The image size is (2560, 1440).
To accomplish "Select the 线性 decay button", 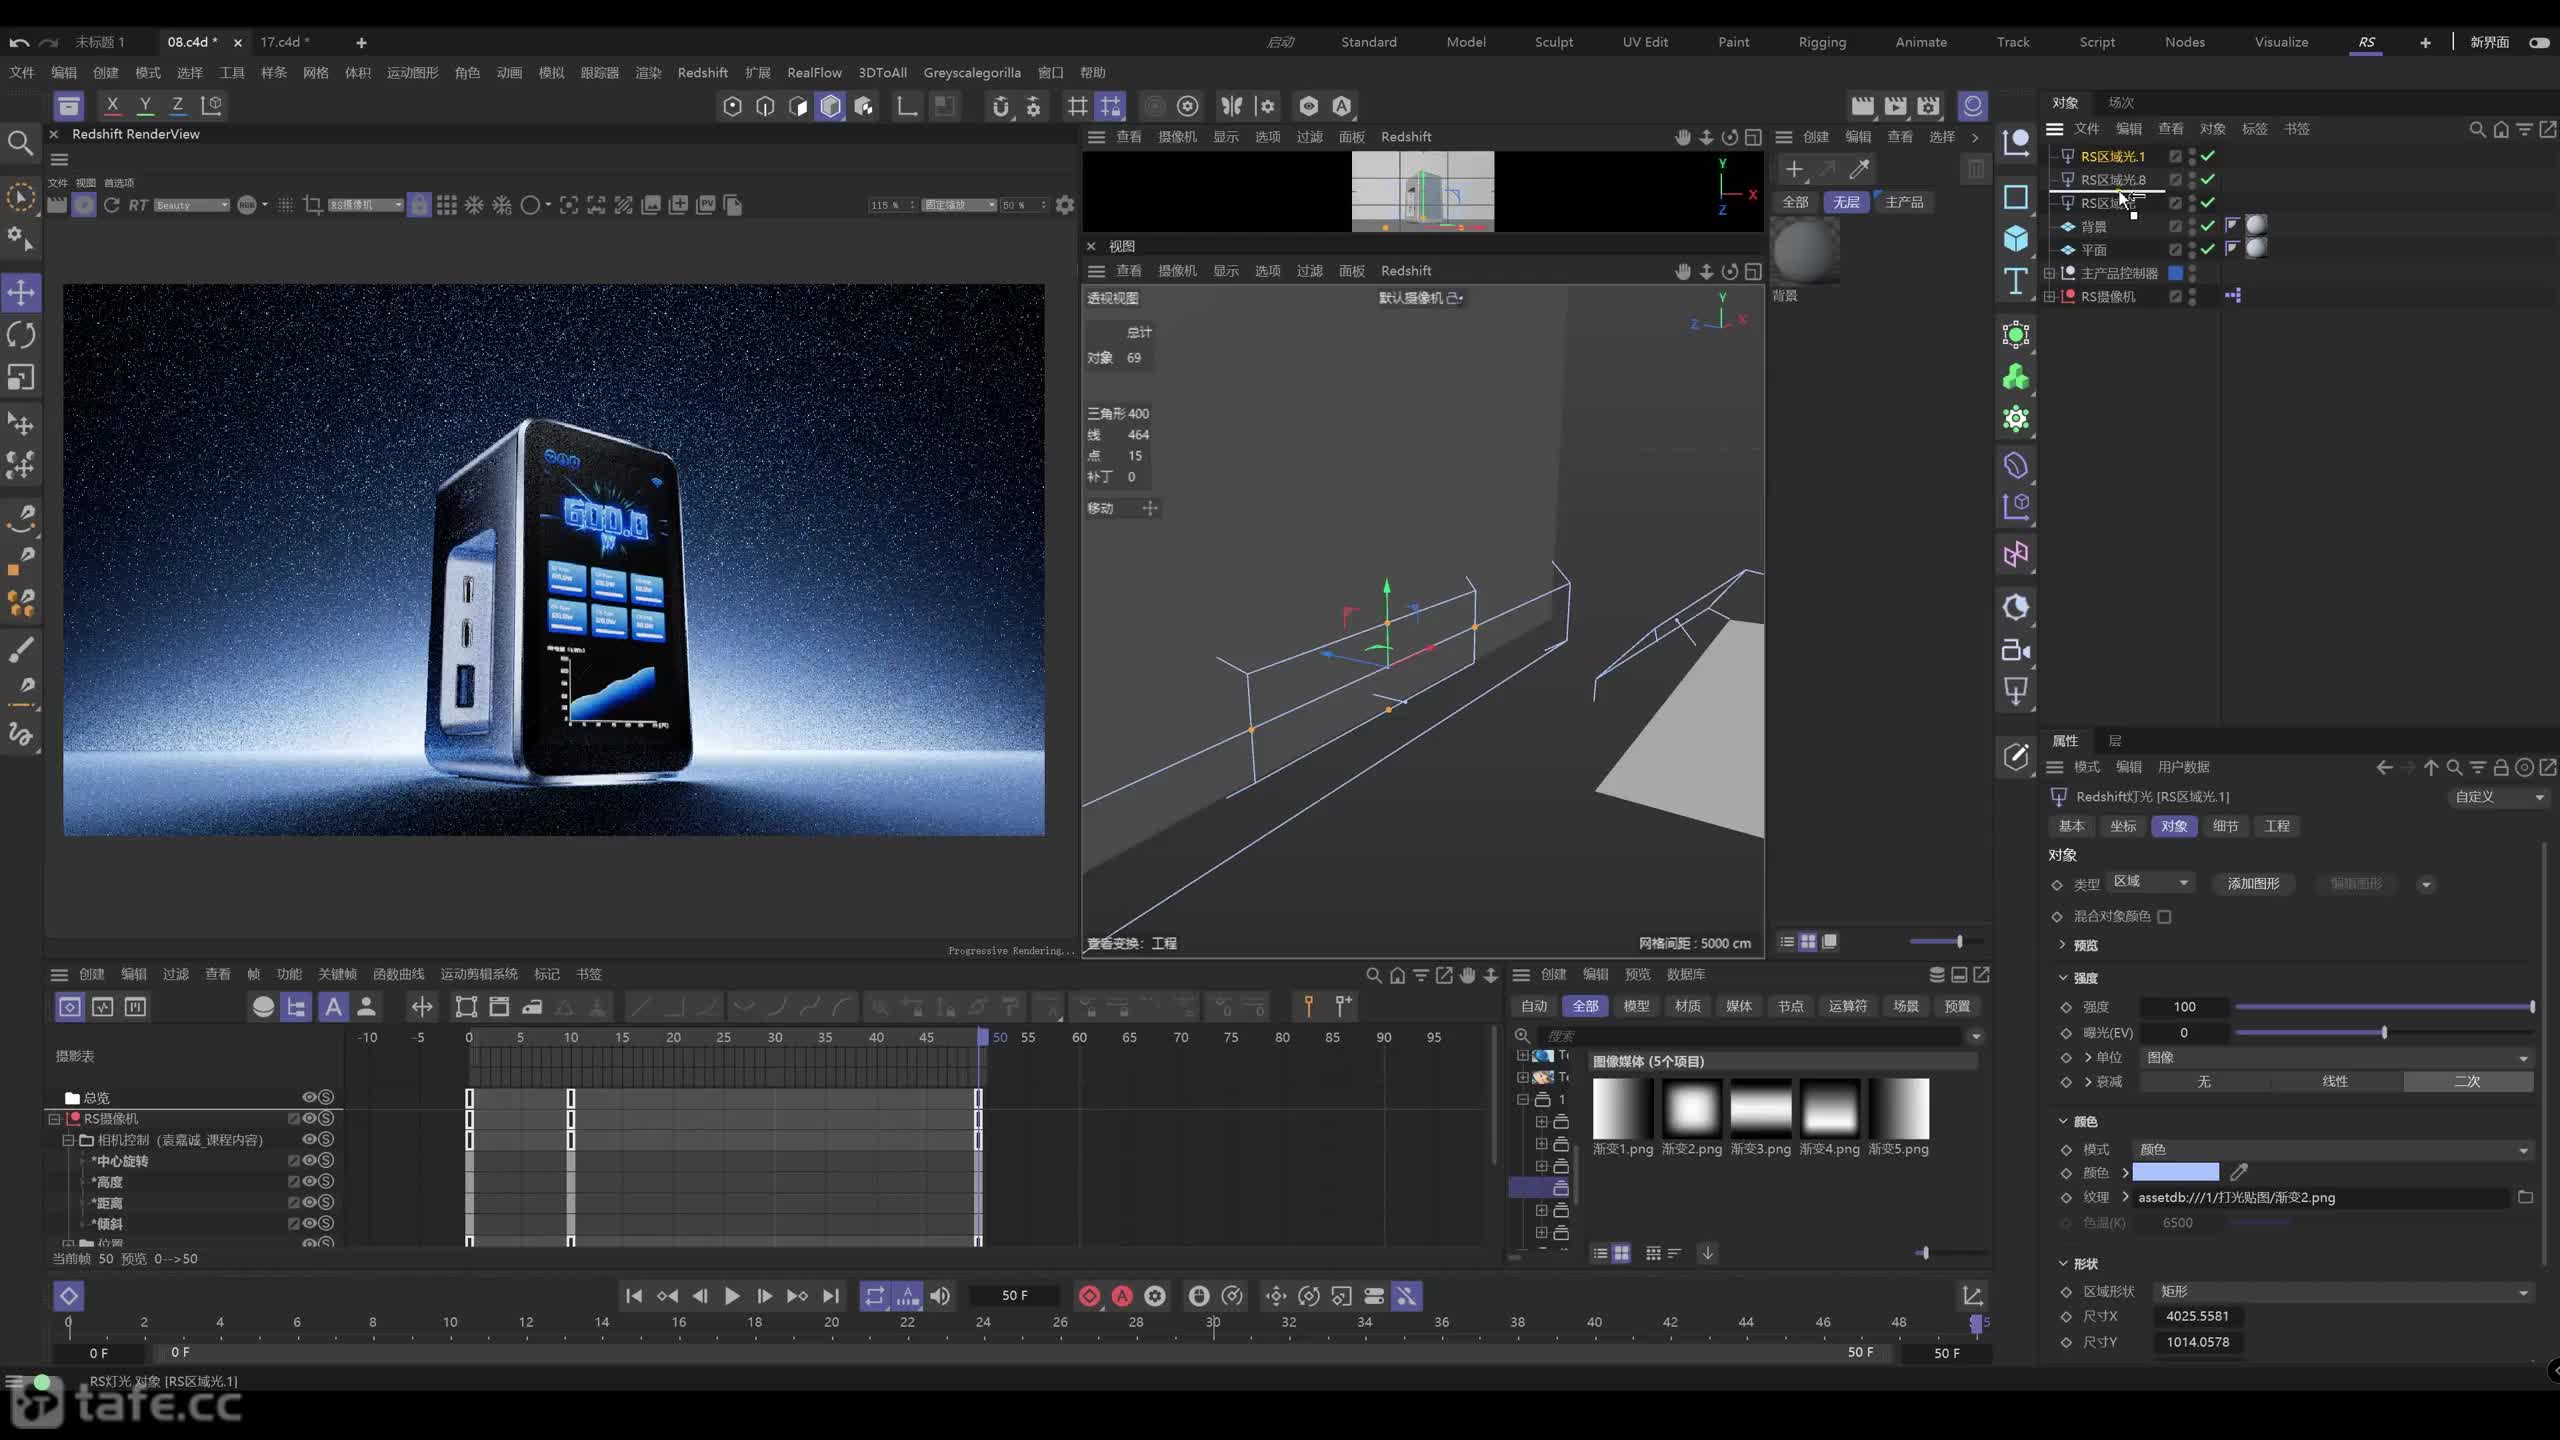I will [x=2335, y=1082].
